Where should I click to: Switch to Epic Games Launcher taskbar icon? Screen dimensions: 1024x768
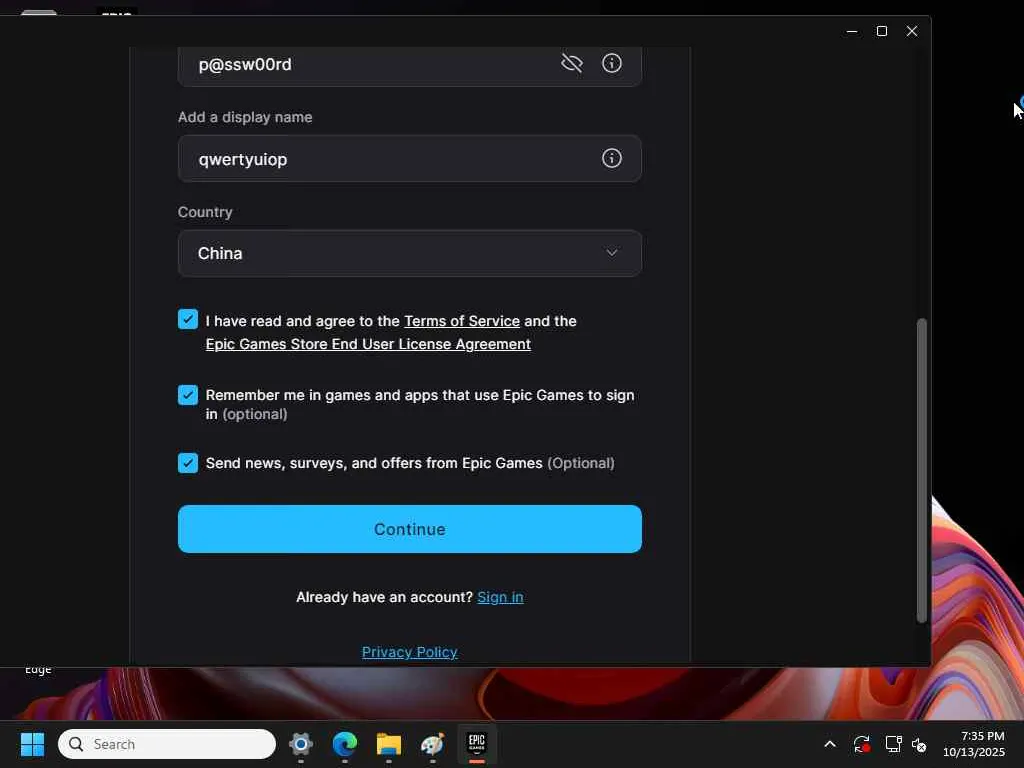(x=477, y=744)
